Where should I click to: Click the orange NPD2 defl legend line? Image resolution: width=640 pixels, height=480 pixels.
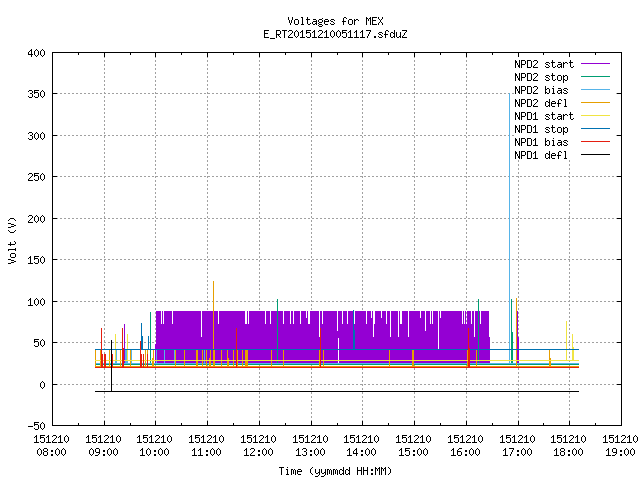pyautogui.click(x=595, y=103)
